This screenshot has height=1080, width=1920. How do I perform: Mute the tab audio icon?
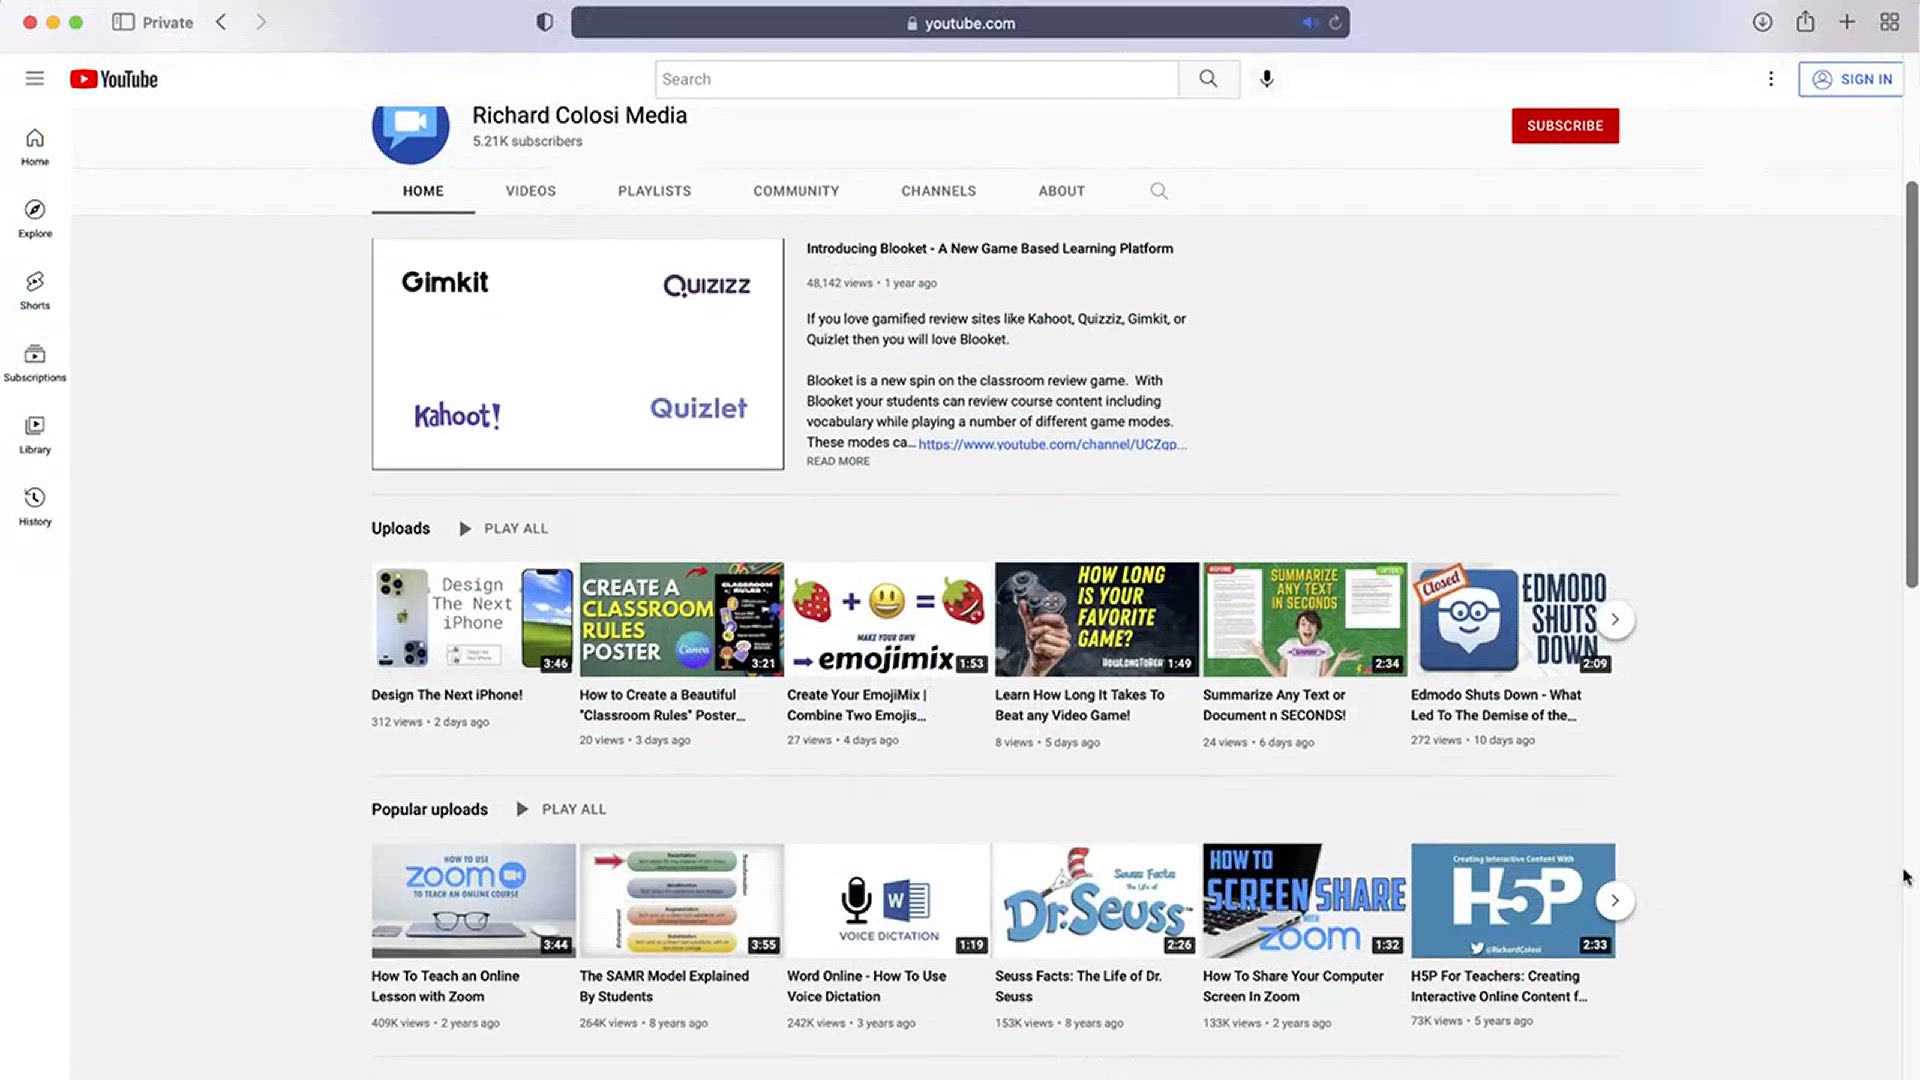[1309, 23]
